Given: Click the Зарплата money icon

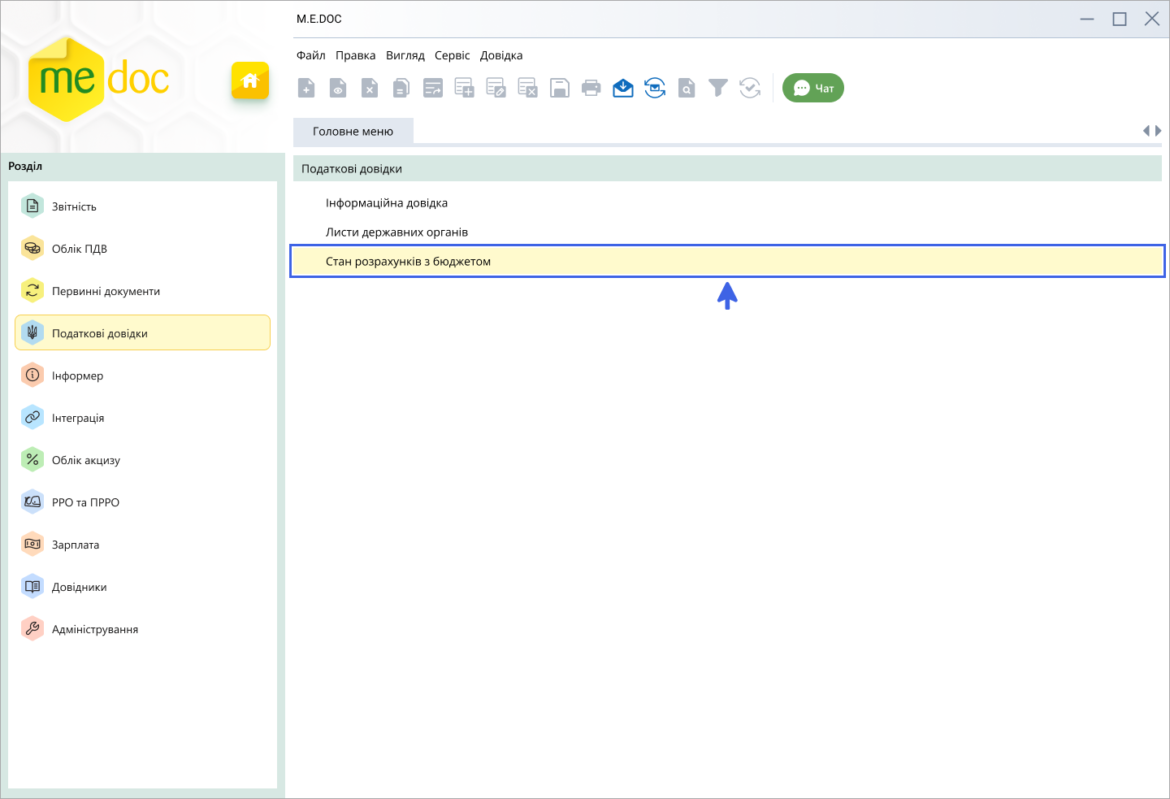Looking at the screenshot, I should 32,545.
